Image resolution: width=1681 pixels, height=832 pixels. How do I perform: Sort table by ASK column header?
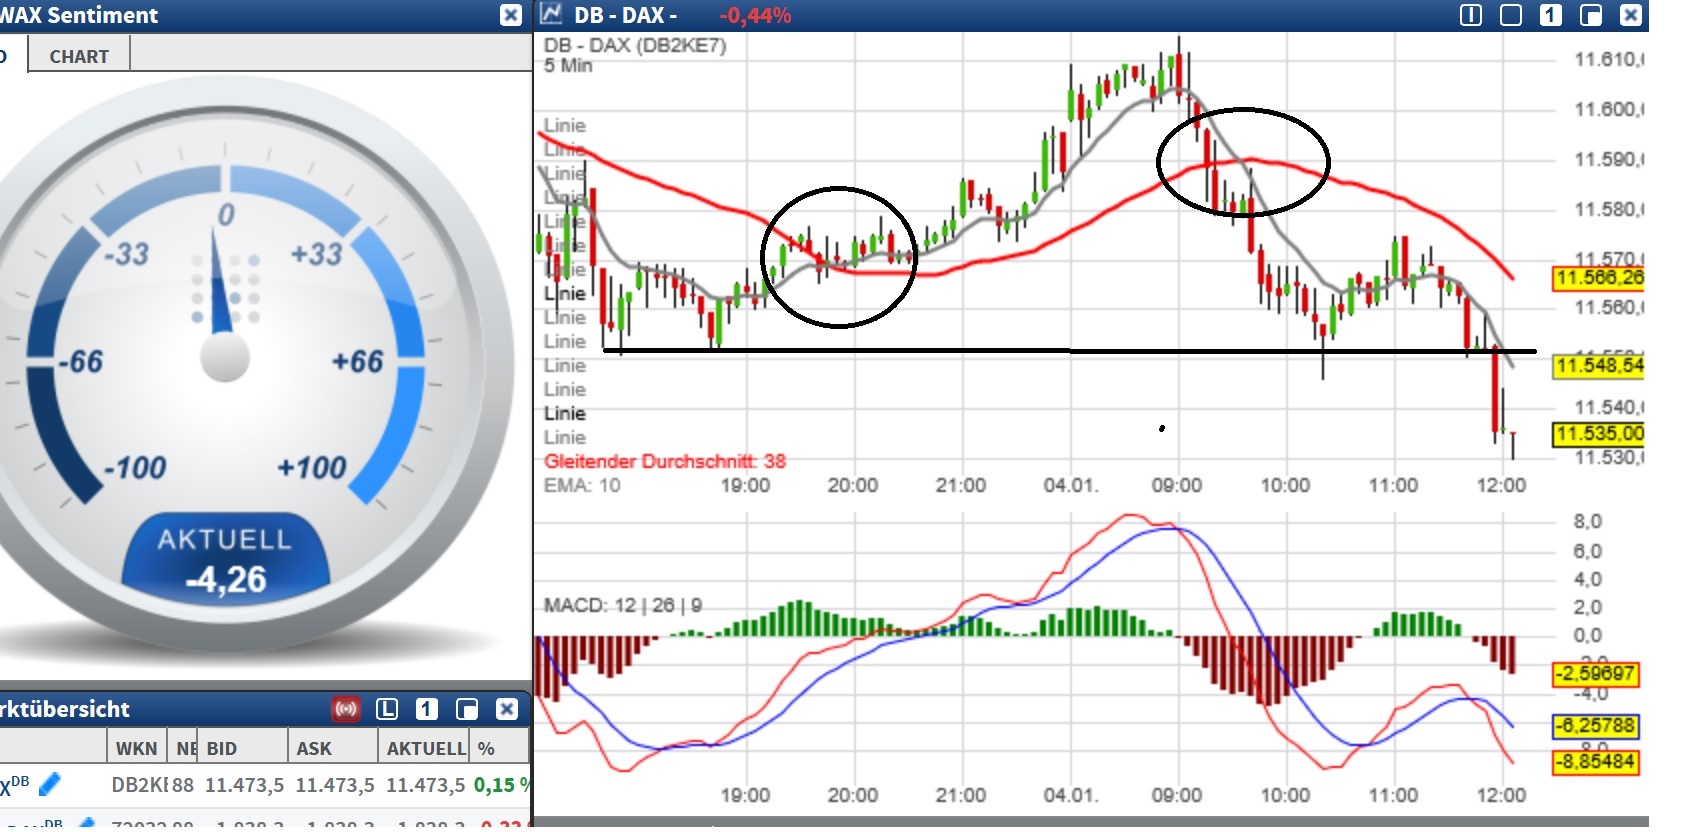[313, 748]
